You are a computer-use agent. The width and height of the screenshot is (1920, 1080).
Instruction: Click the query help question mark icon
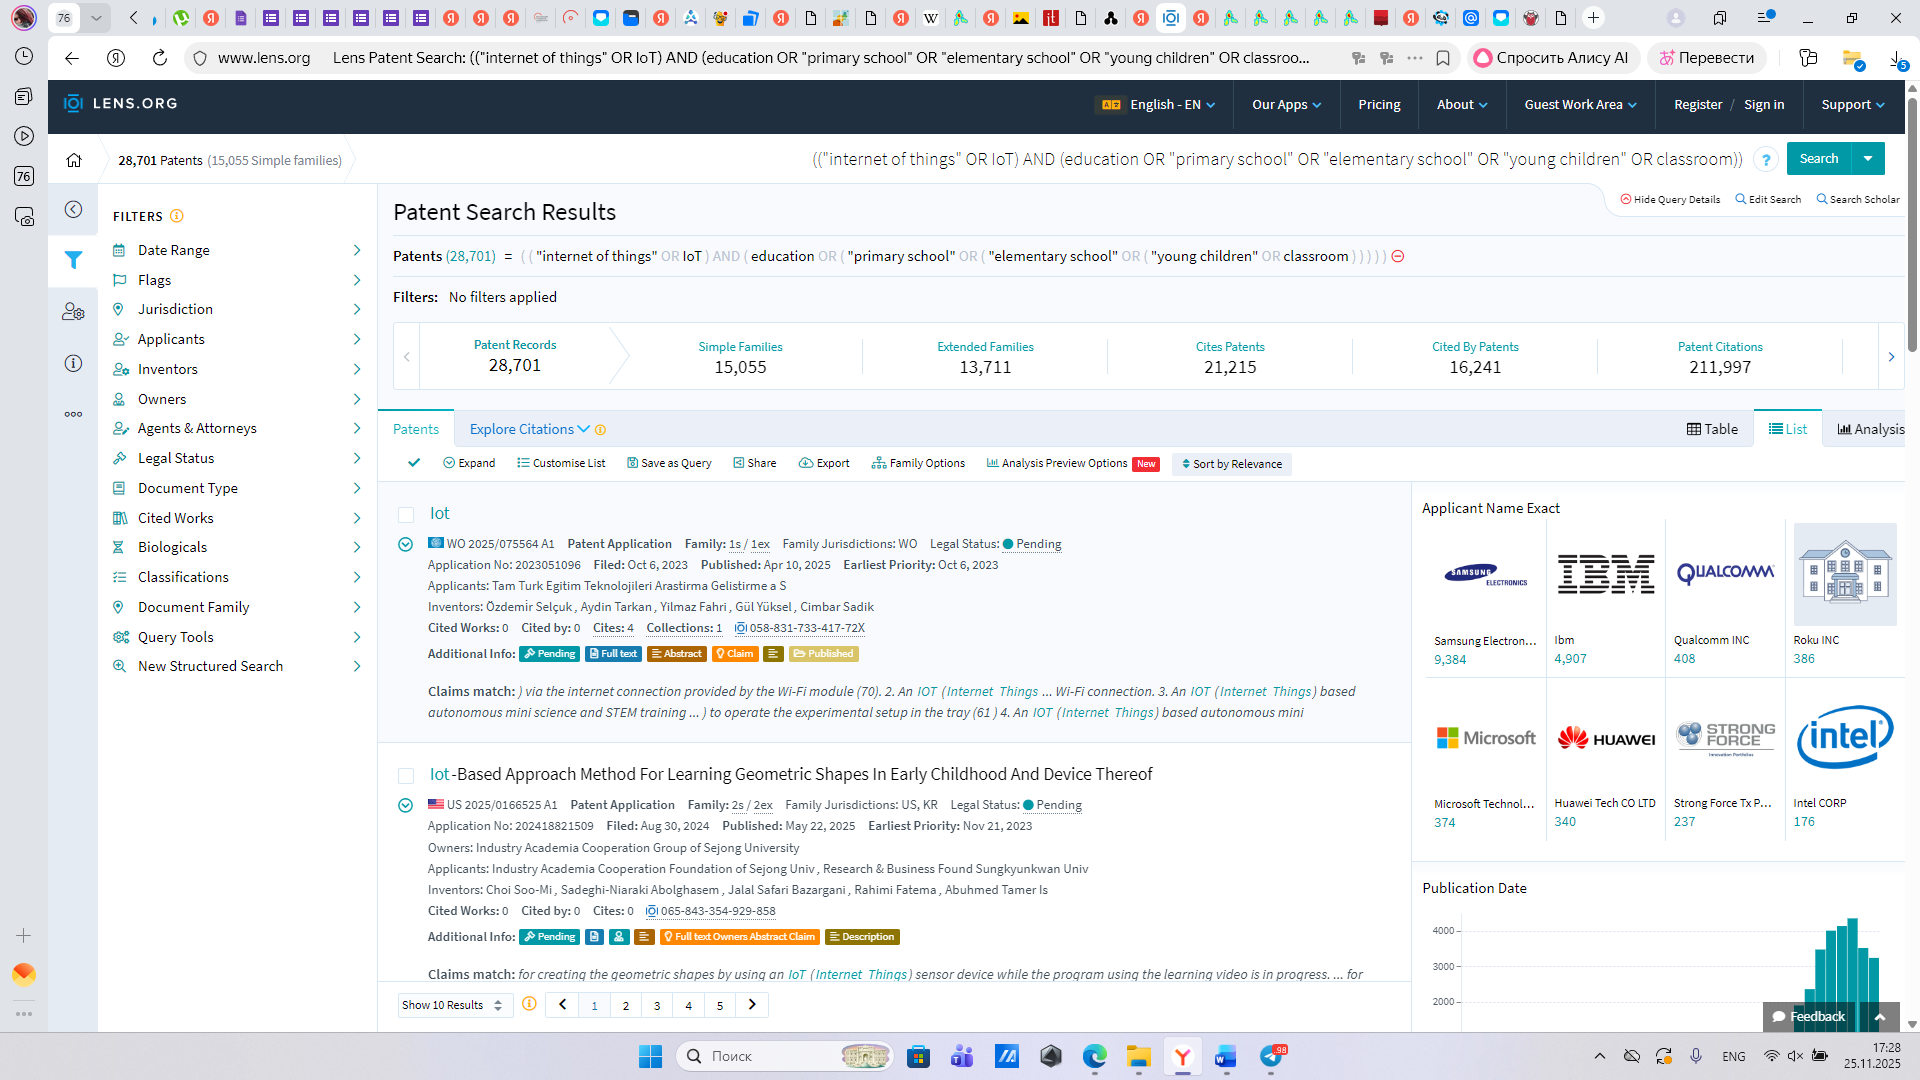[1766, 160]
